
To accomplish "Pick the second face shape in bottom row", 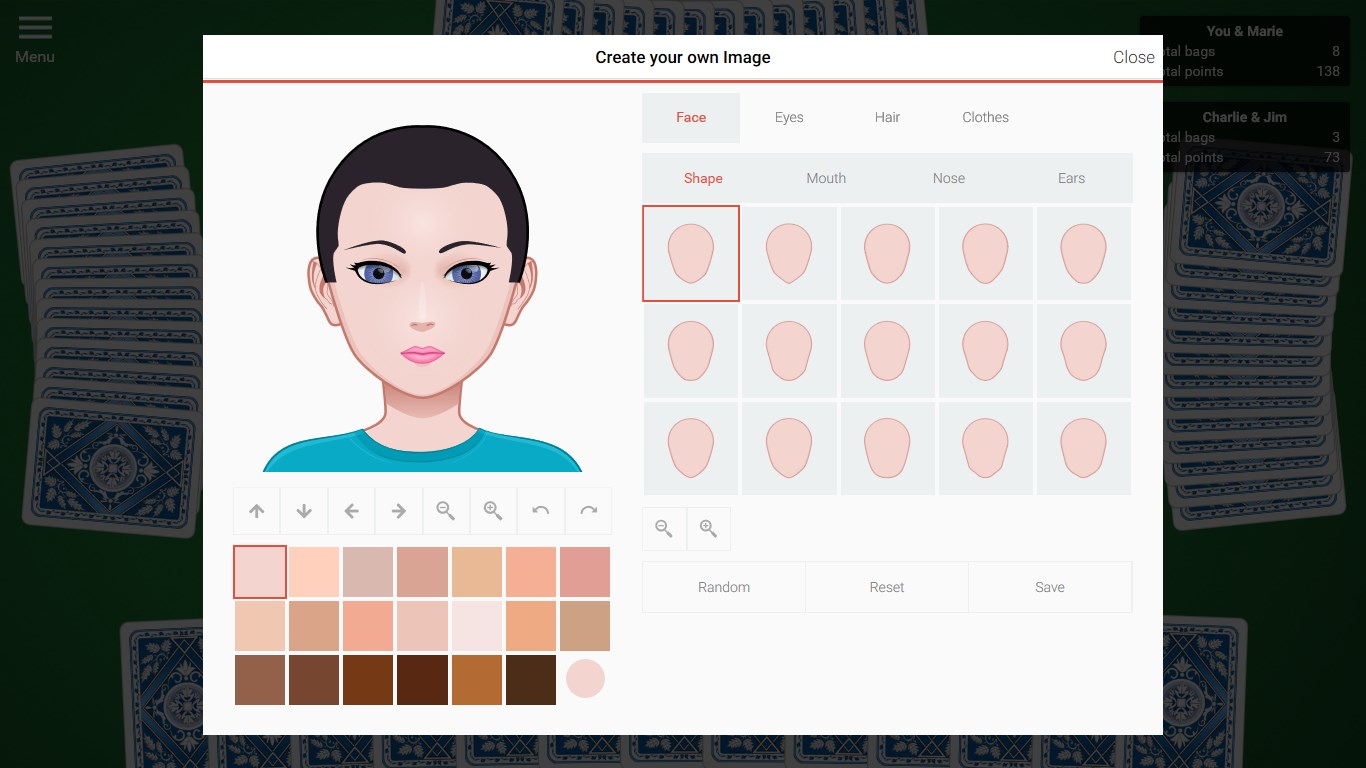I will pos(789,448).
